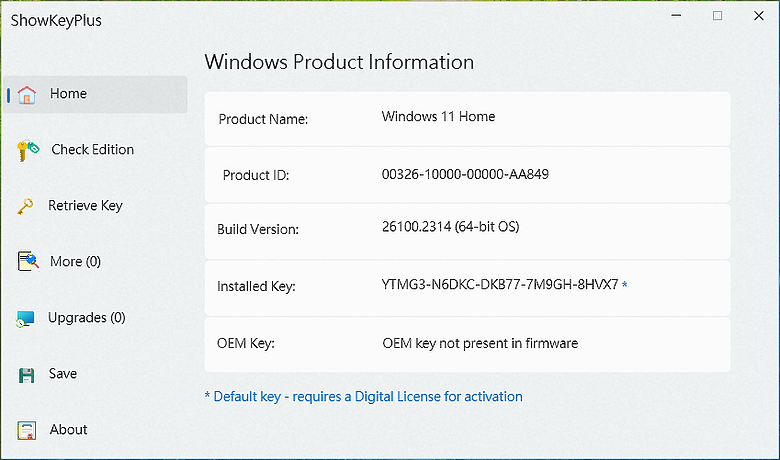Click the blue asterisk after Installed Key
Image resolution: width=780 pixels, height=460 pixels.
pos(625,284)
